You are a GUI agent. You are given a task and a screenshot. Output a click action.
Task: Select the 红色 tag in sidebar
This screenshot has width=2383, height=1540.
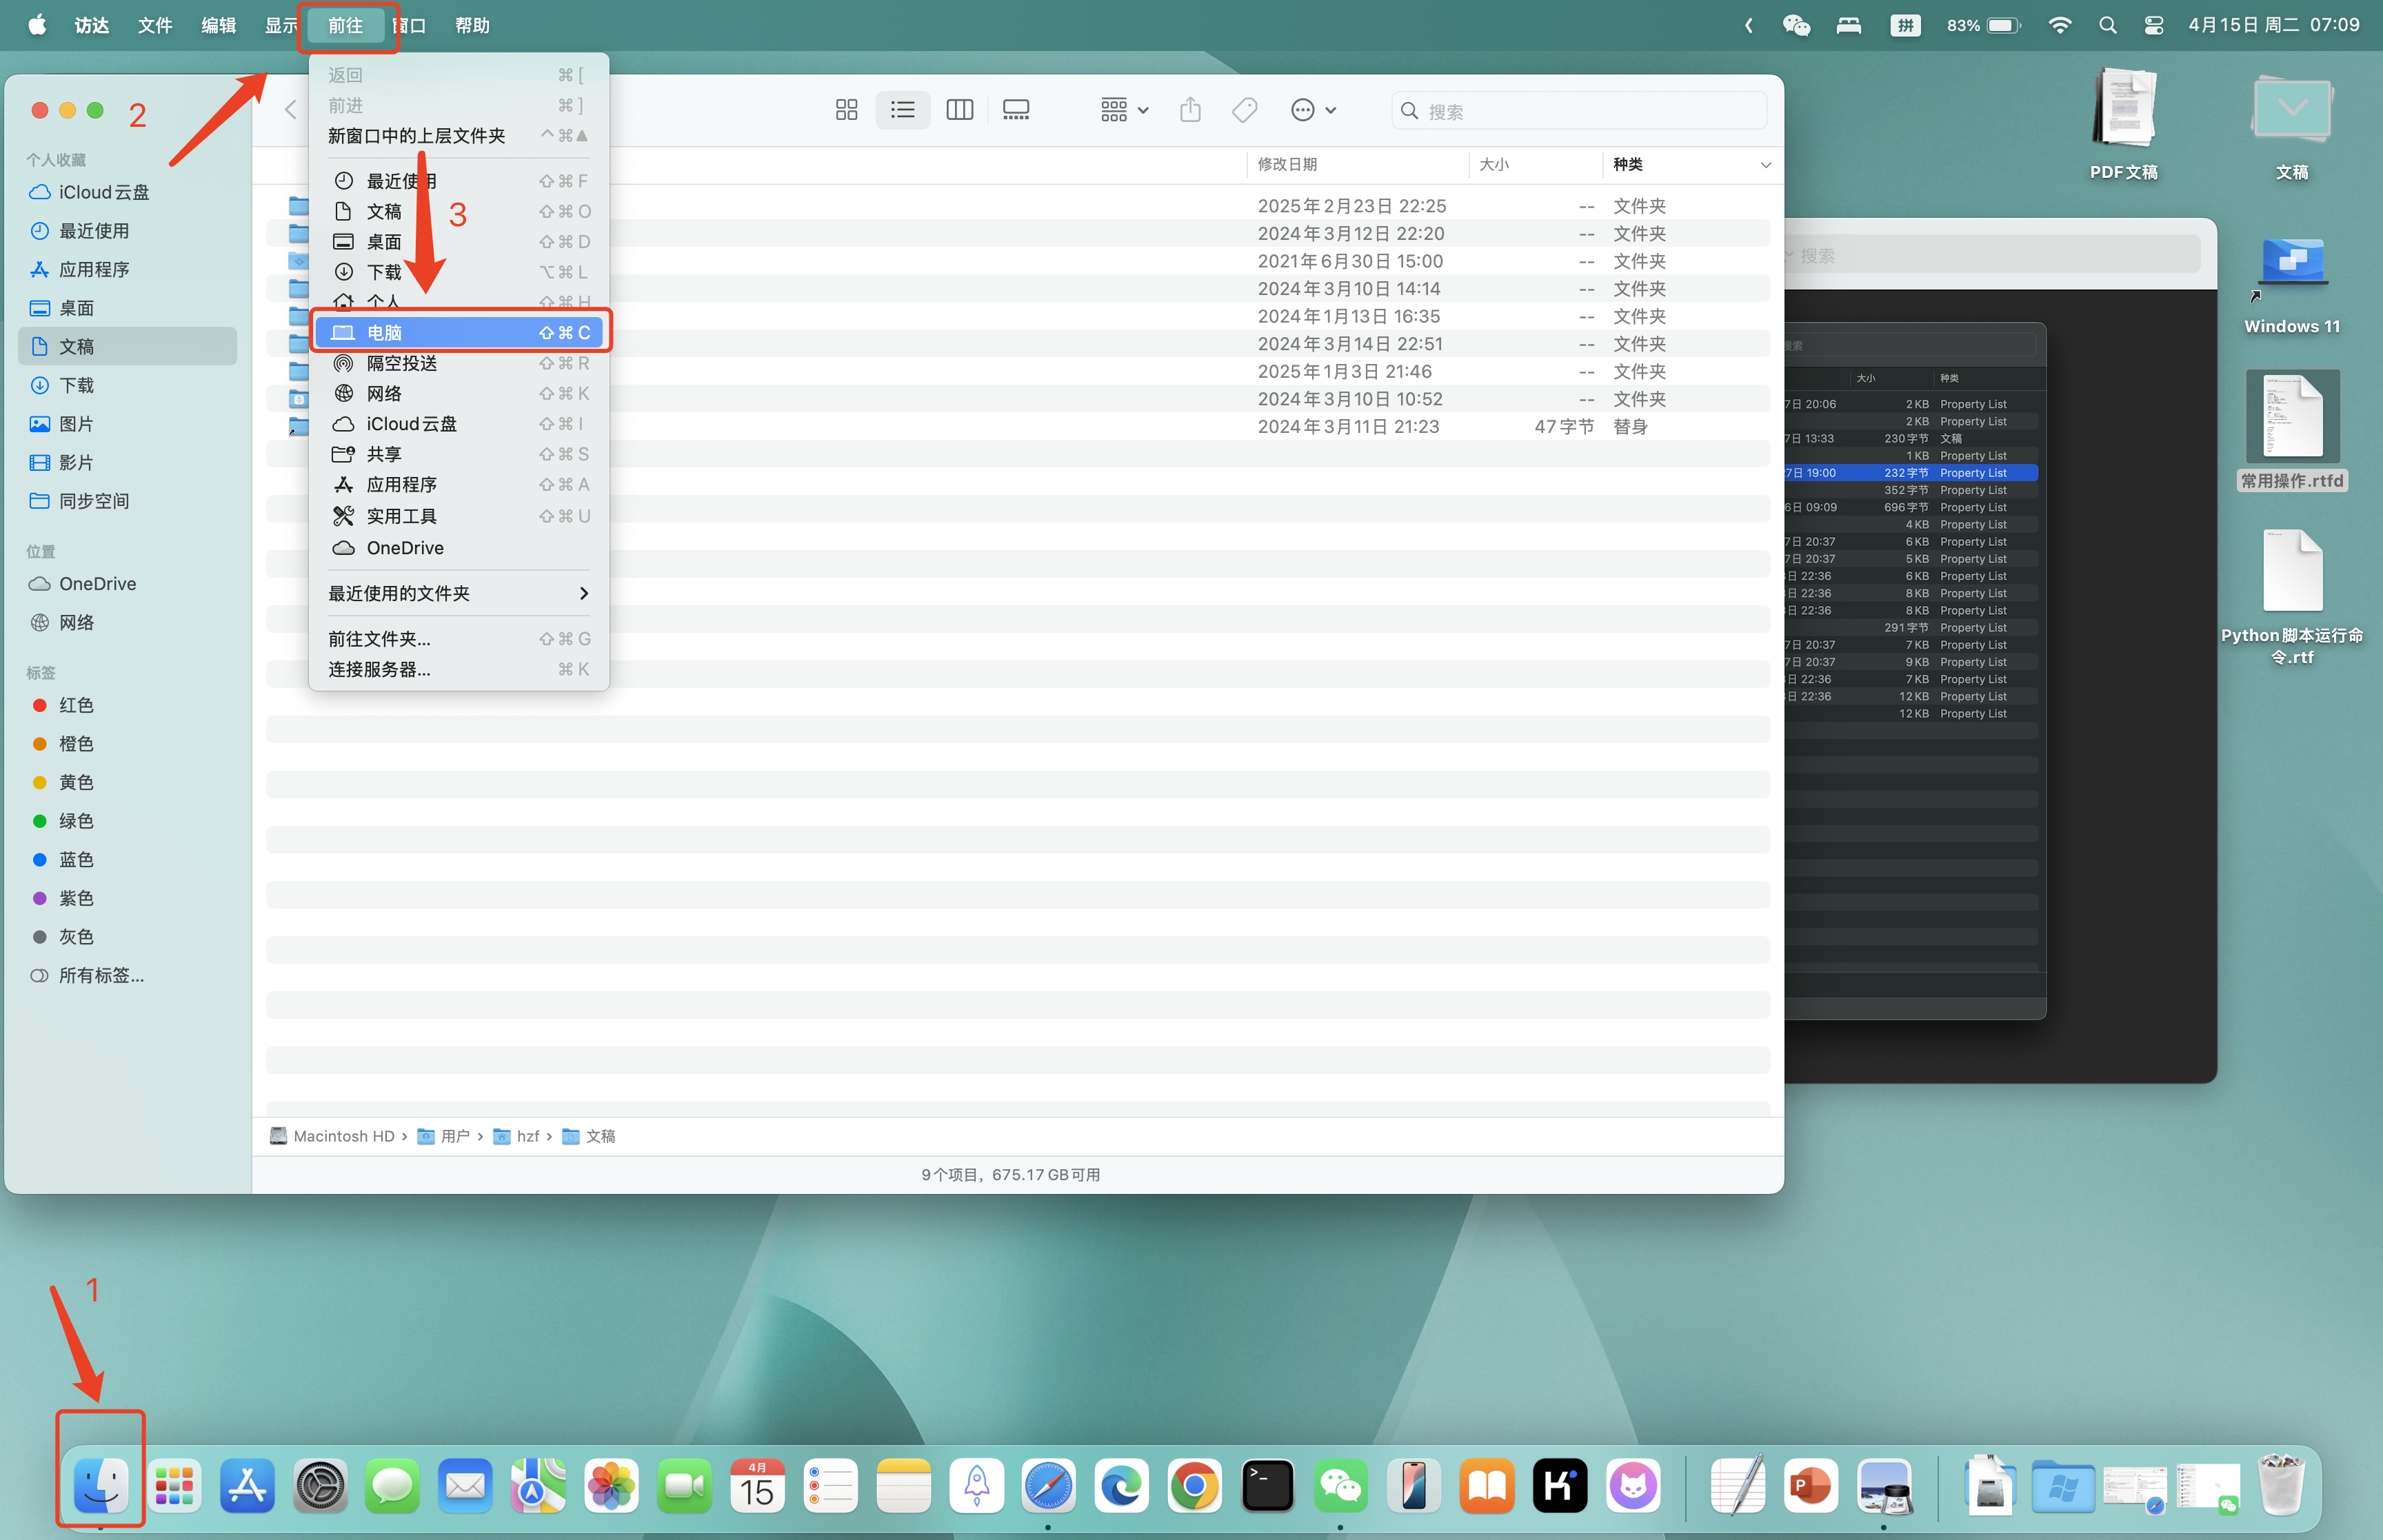76,705
